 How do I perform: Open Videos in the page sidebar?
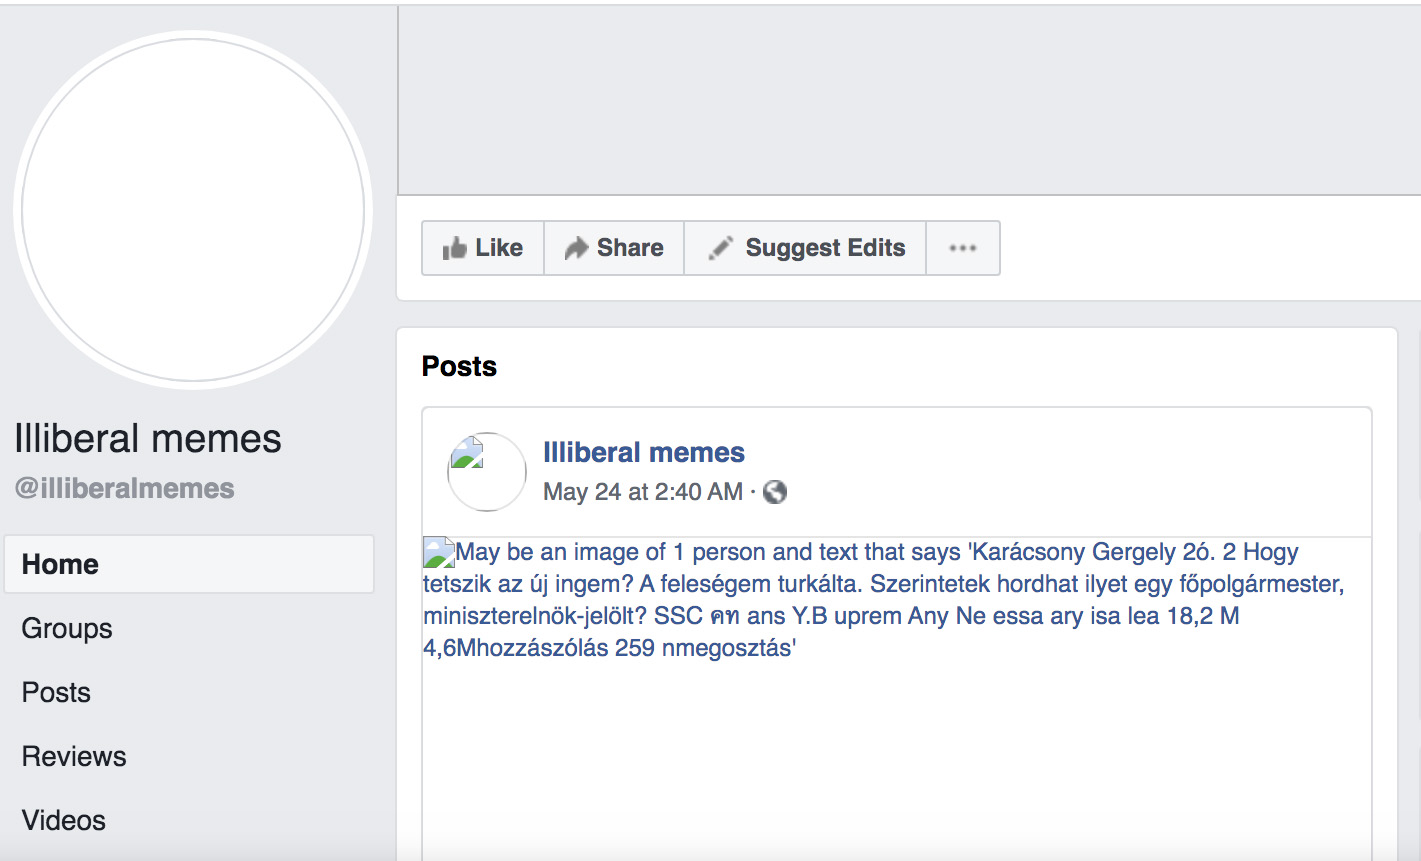coord(64,820)
